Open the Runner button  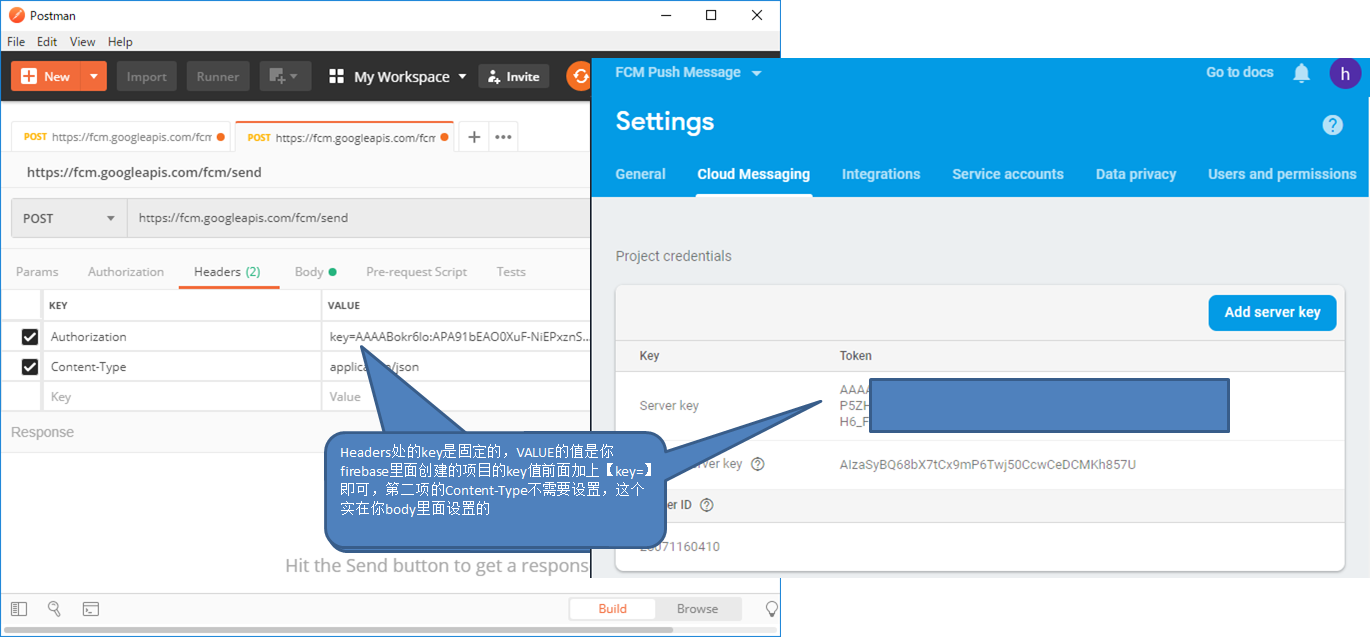(218, 76)
